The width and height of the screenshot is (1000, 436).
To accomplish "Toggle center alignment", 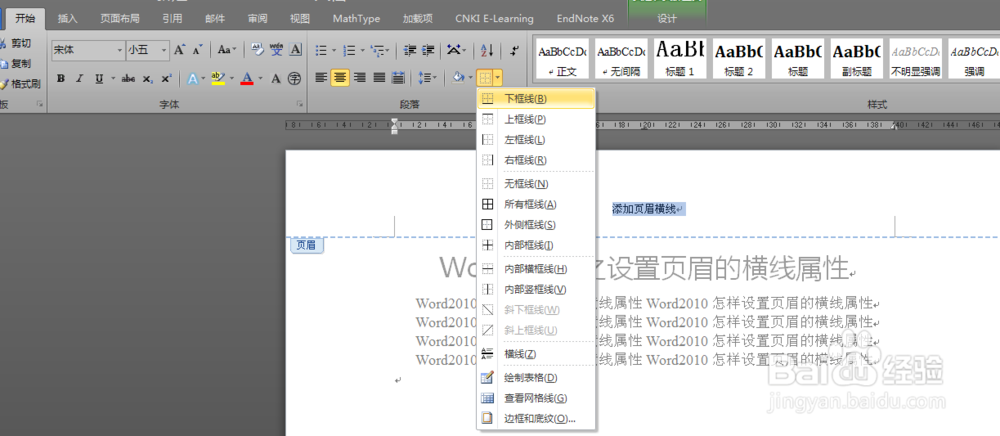I will point(341,78).
